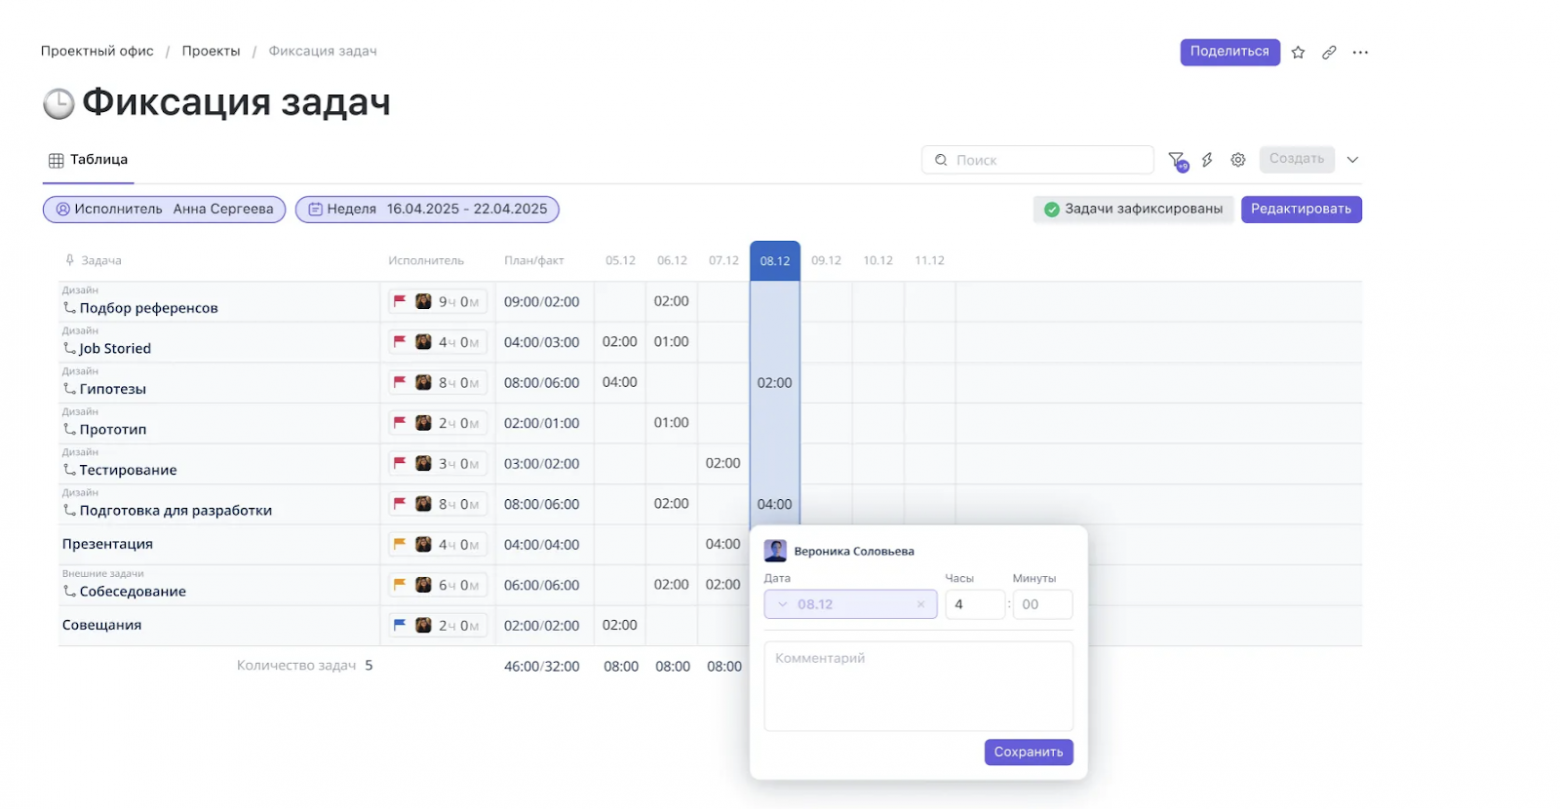Open the filters panel icon

pos(1179,159)
